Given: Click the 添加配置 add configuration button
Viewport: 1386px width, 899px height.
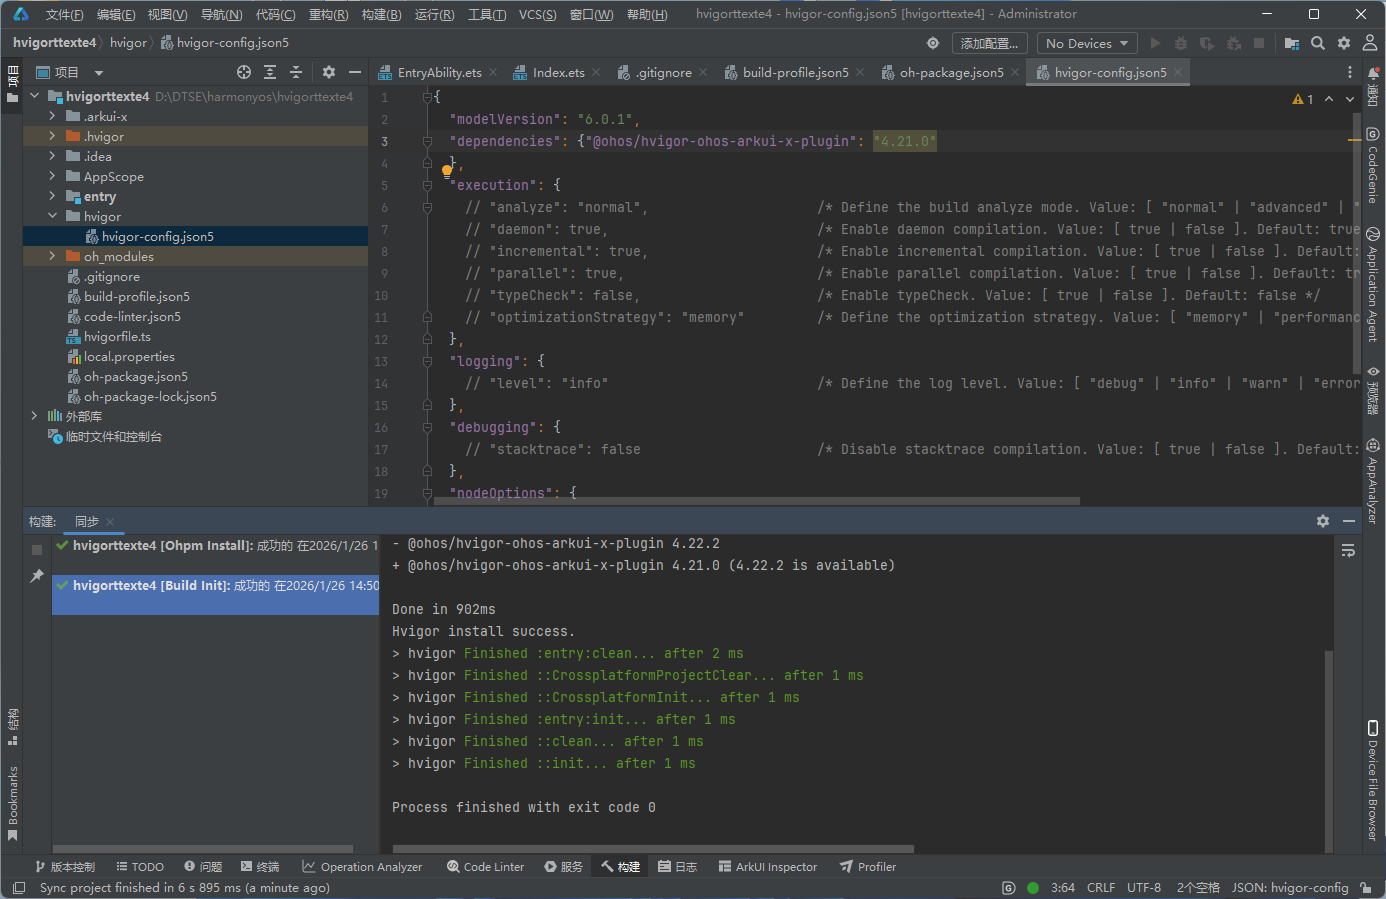Looking at the screenshot, I should tap(989, 43).
